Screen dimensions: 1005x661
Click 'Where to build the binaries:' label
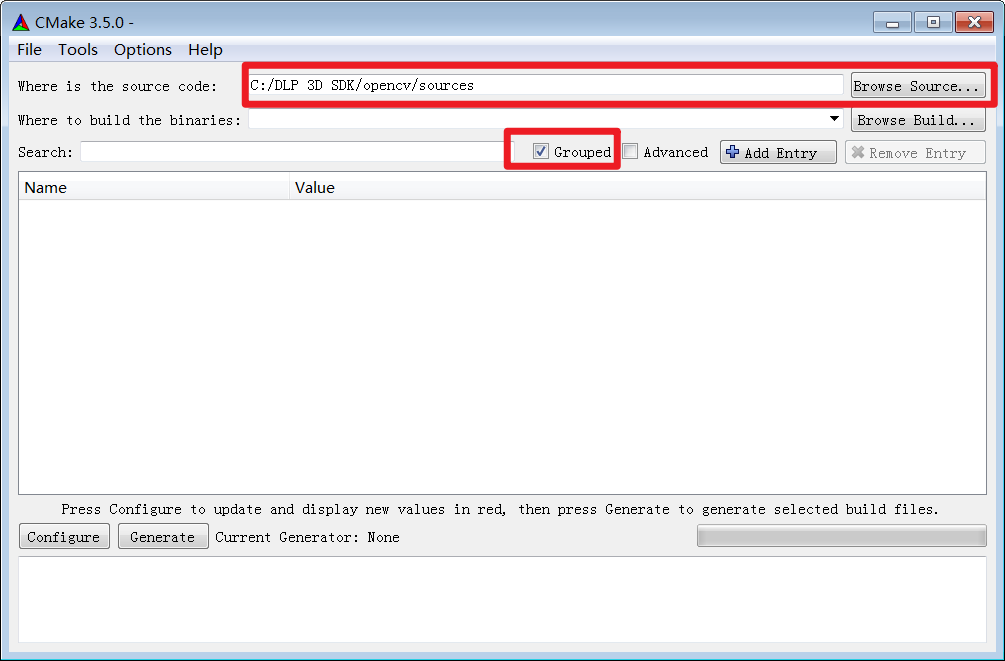coord(129,121)
